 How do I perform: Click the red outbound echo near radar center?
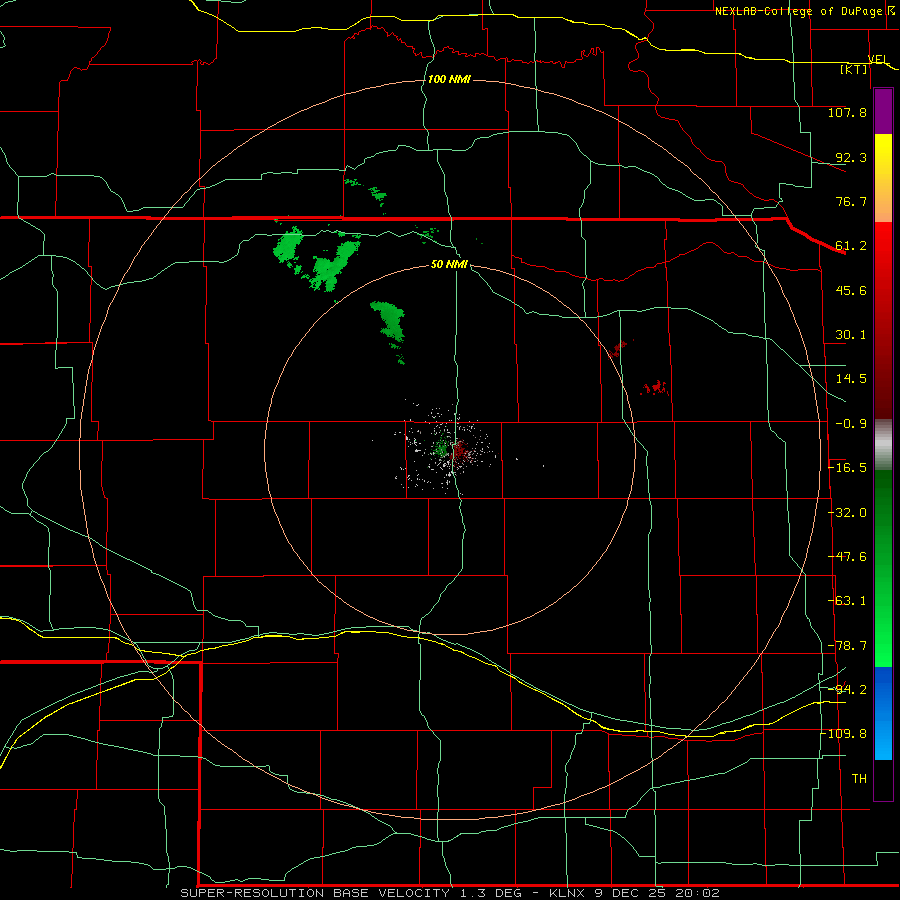pyautogui.click(x=461, y=451)
